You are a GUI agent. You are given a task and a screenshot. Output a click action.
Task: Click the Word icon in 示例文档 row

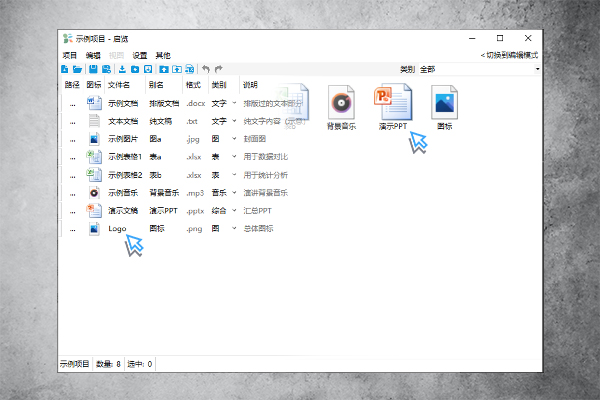94,103
